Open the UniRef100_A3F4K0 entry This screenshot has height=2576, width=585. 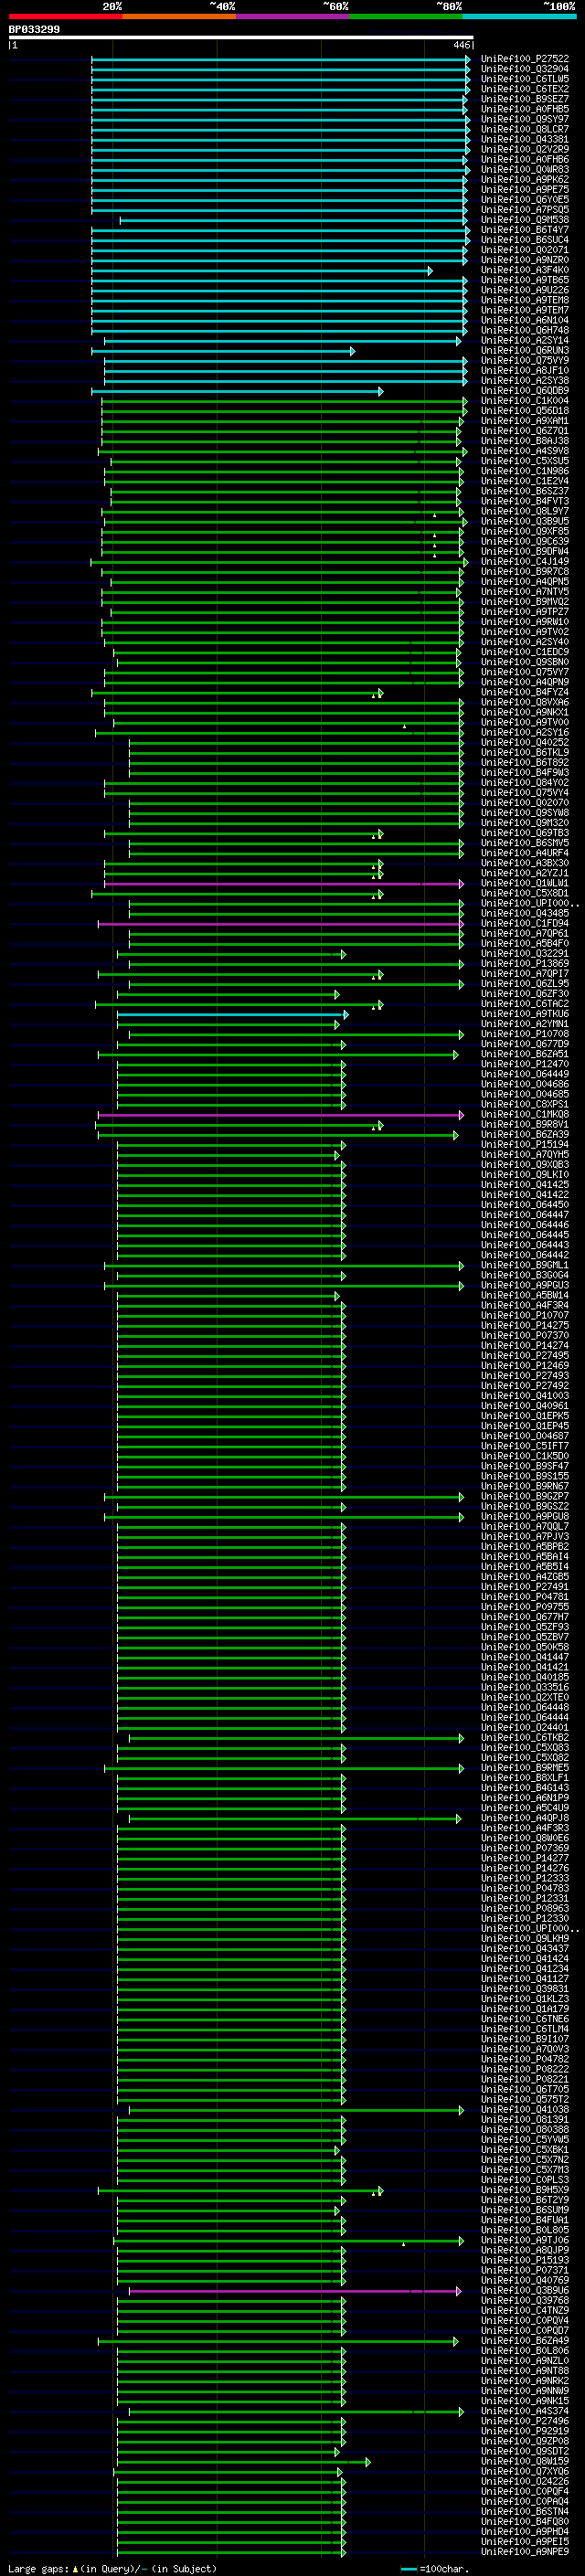(x=525, y=270)
